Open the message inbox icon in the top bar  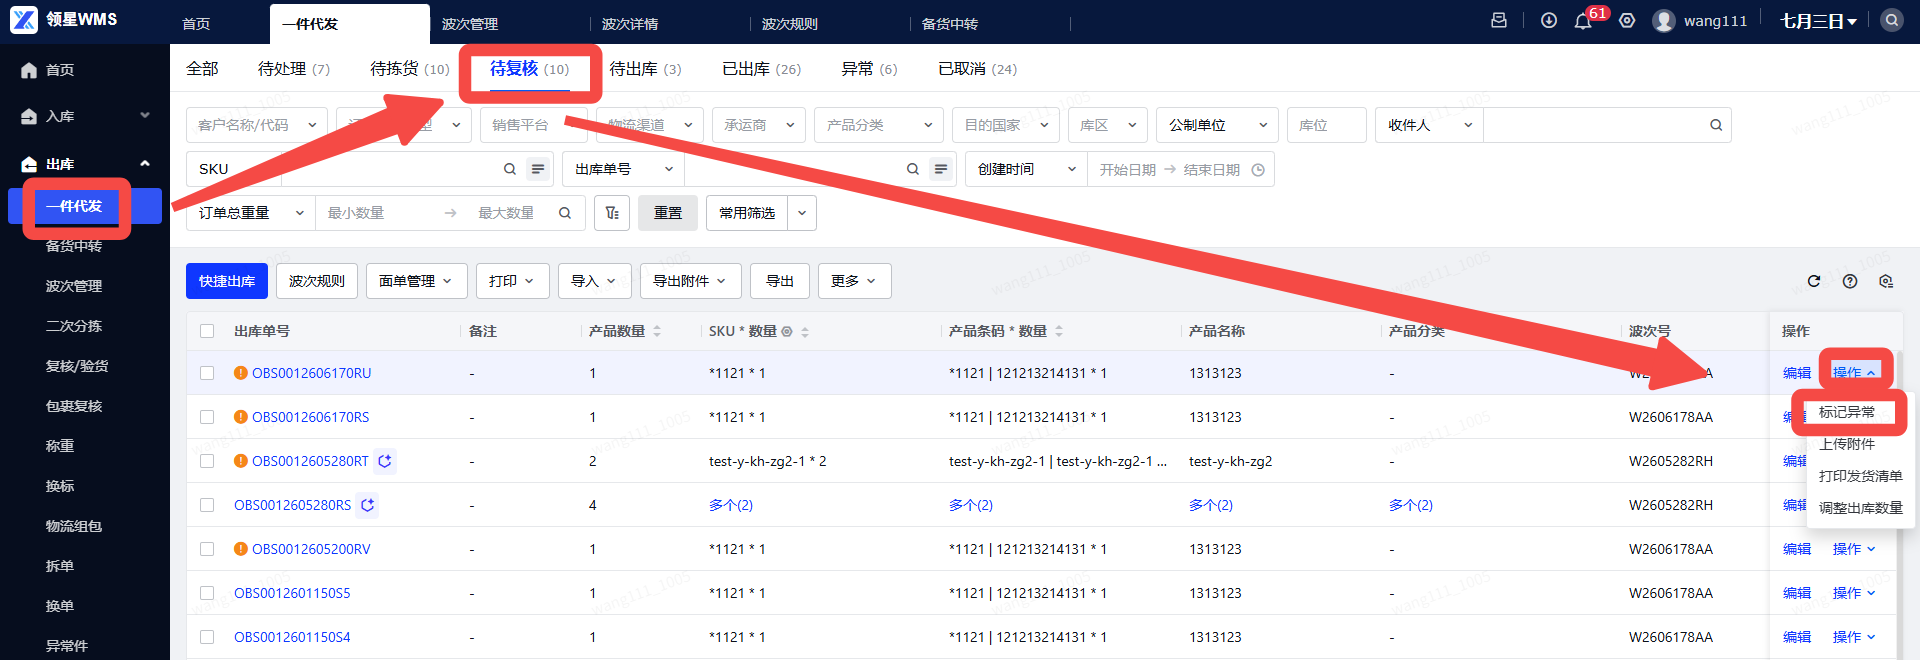(1499, 20)
